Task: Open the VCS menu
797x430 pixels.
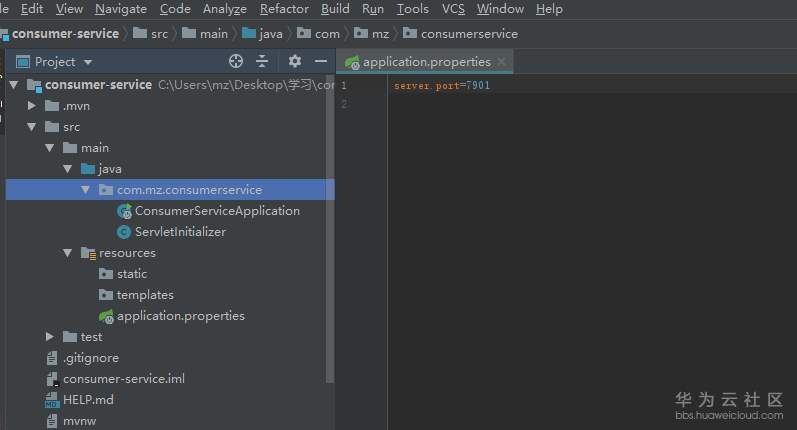Action: (453, 9)
